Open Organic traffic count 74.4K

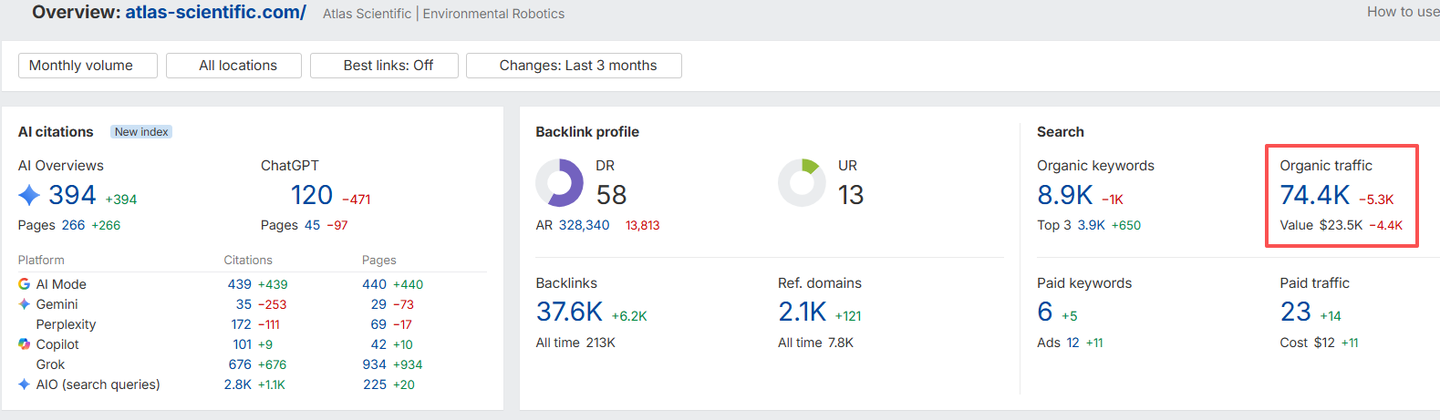pos(1315,194)
